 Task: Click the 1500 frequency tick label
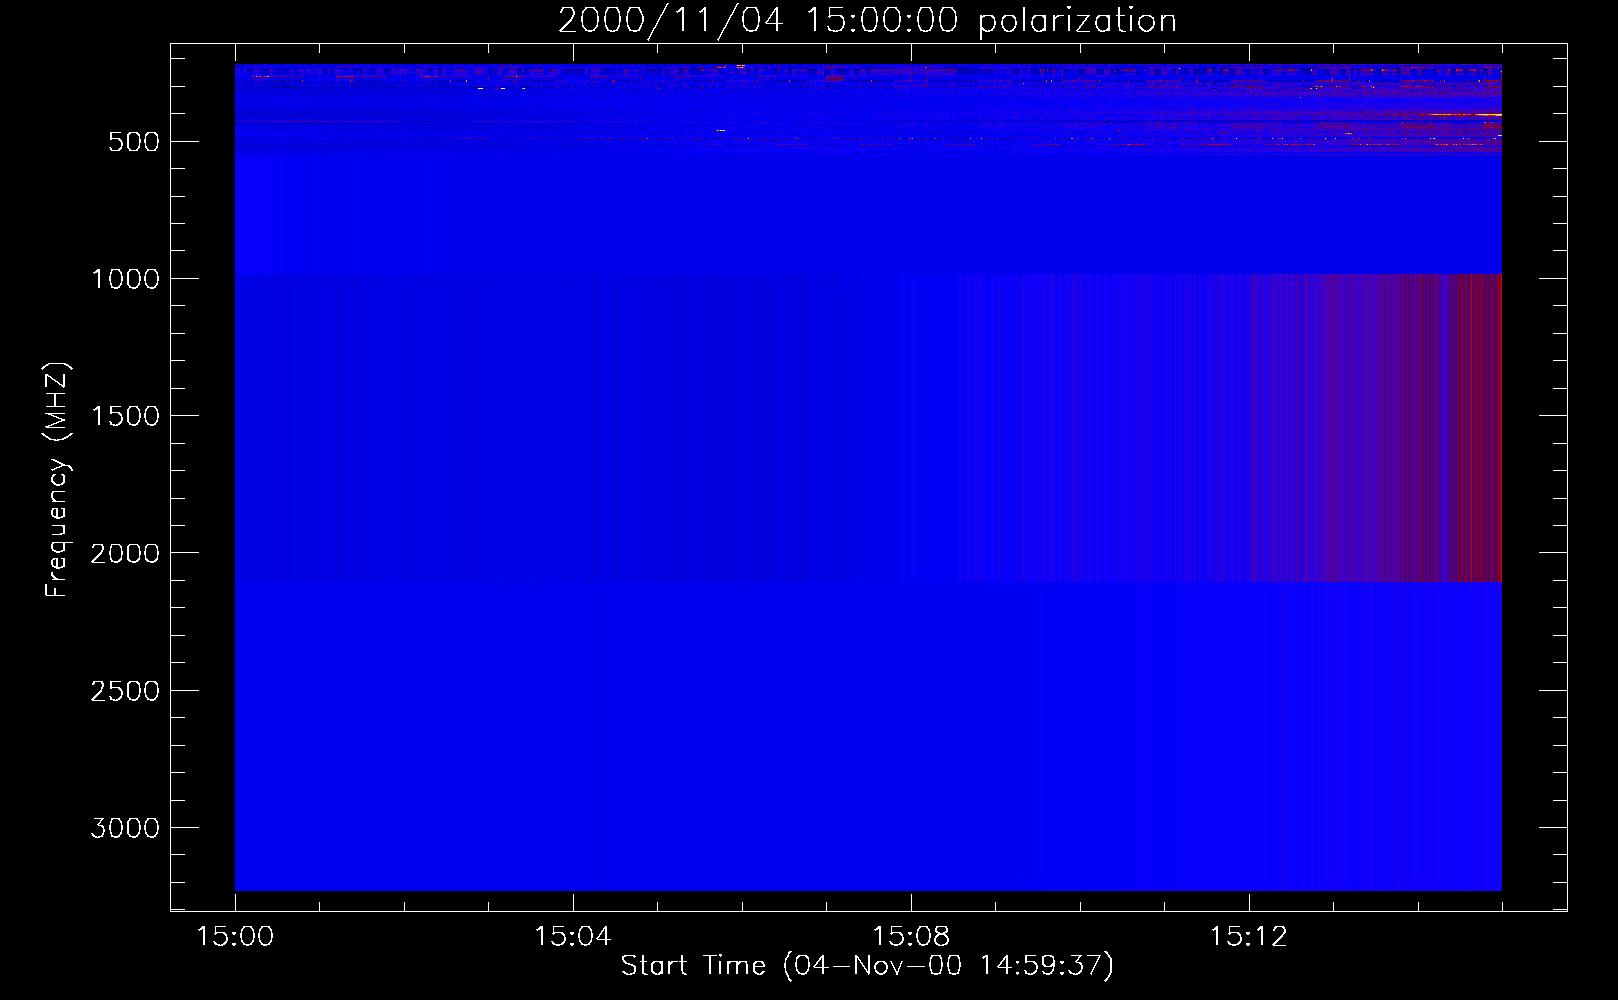[125, 416]
